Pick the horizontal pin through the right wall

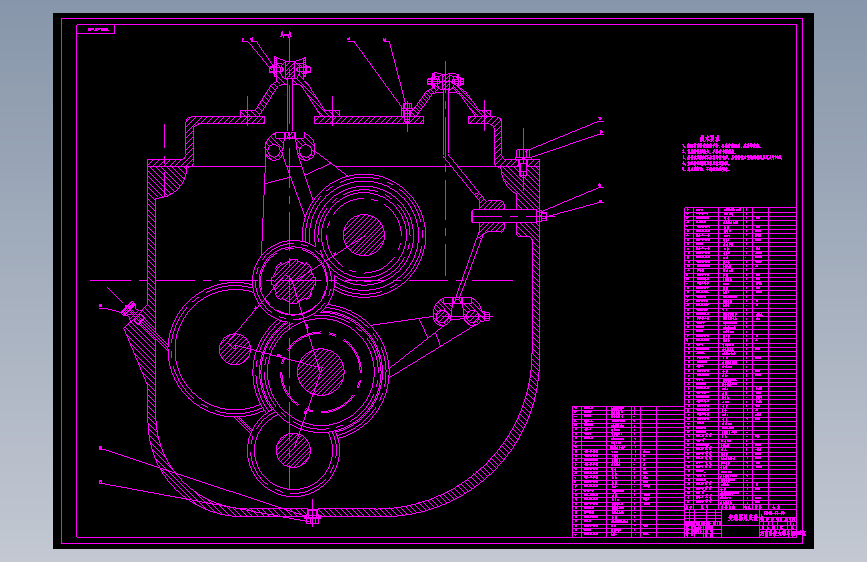point(509,217)
